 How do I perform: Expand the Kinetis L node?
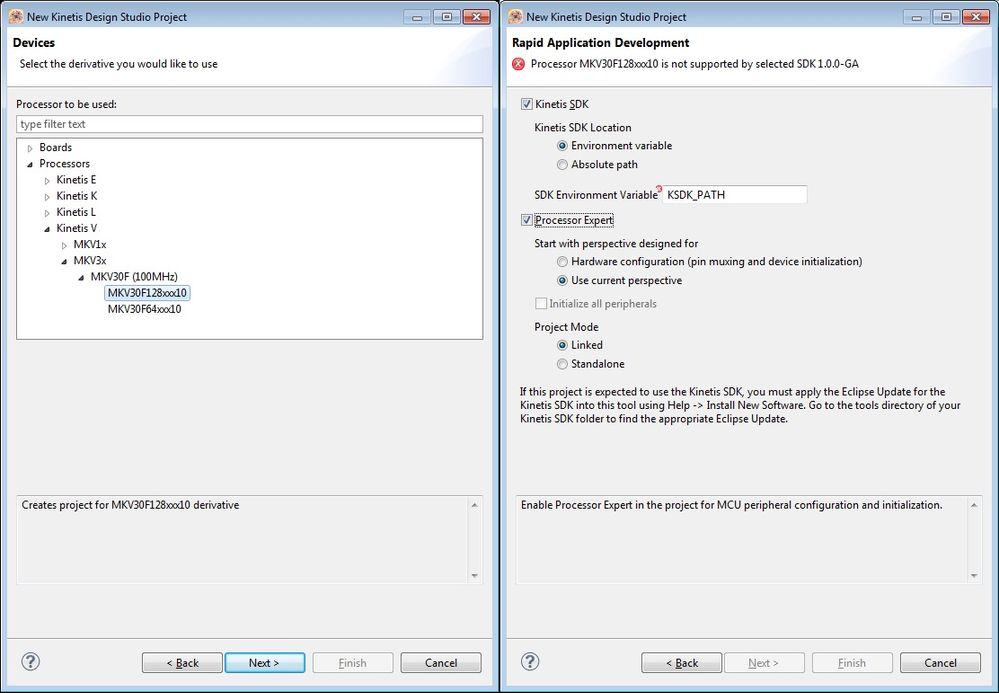pyautogui.click(x=47, y=213)
